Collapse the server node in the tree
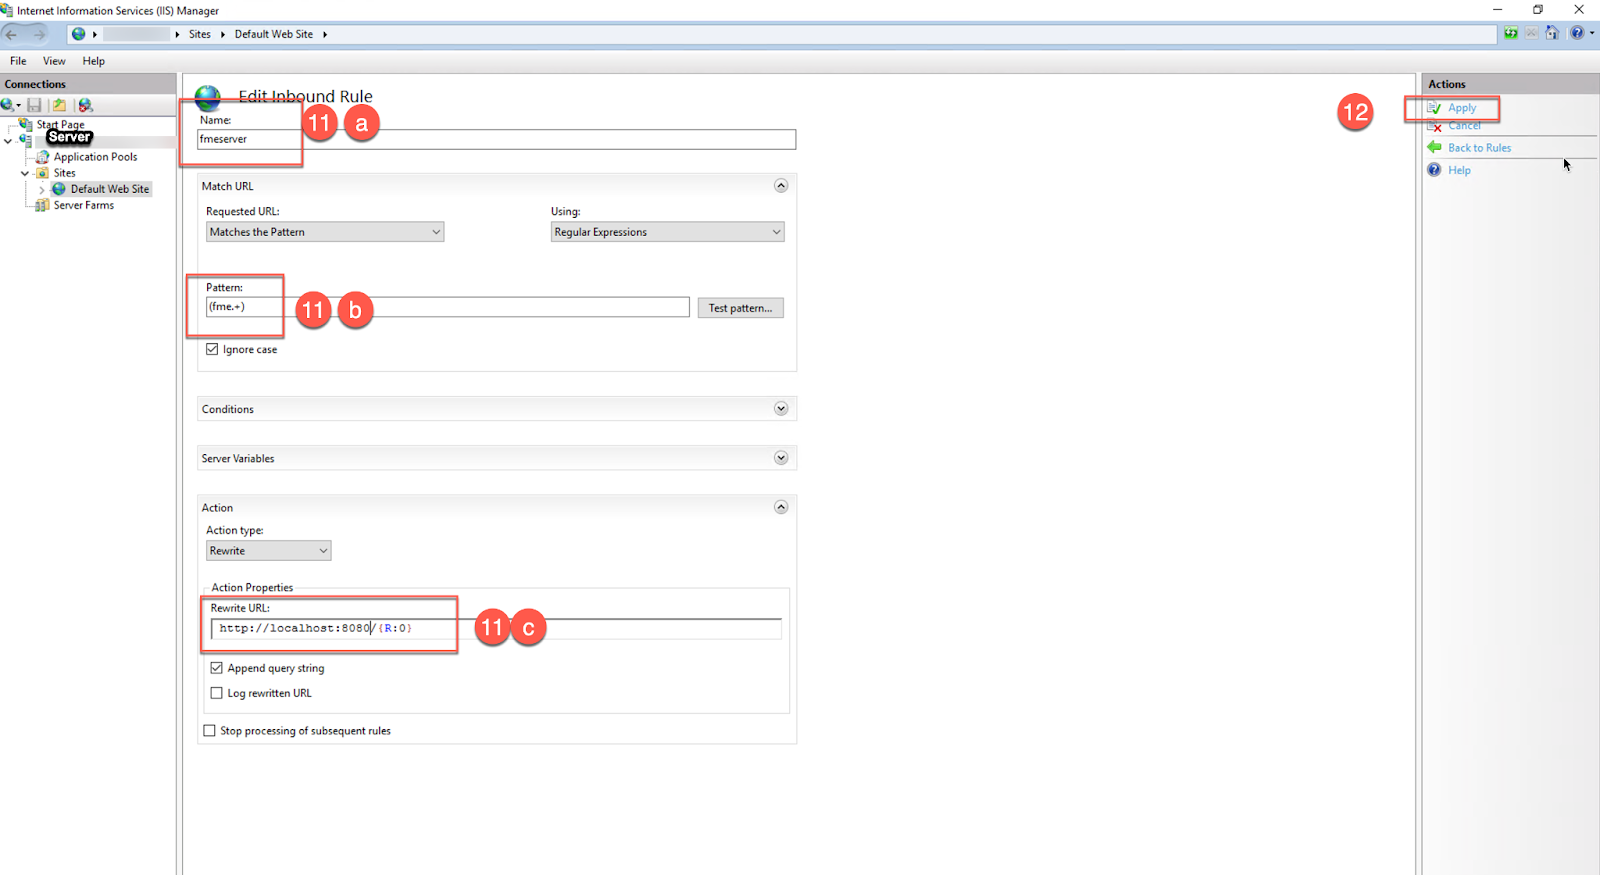The height and width of the screenshot is (875, 1600). click(x=8, y=141)
